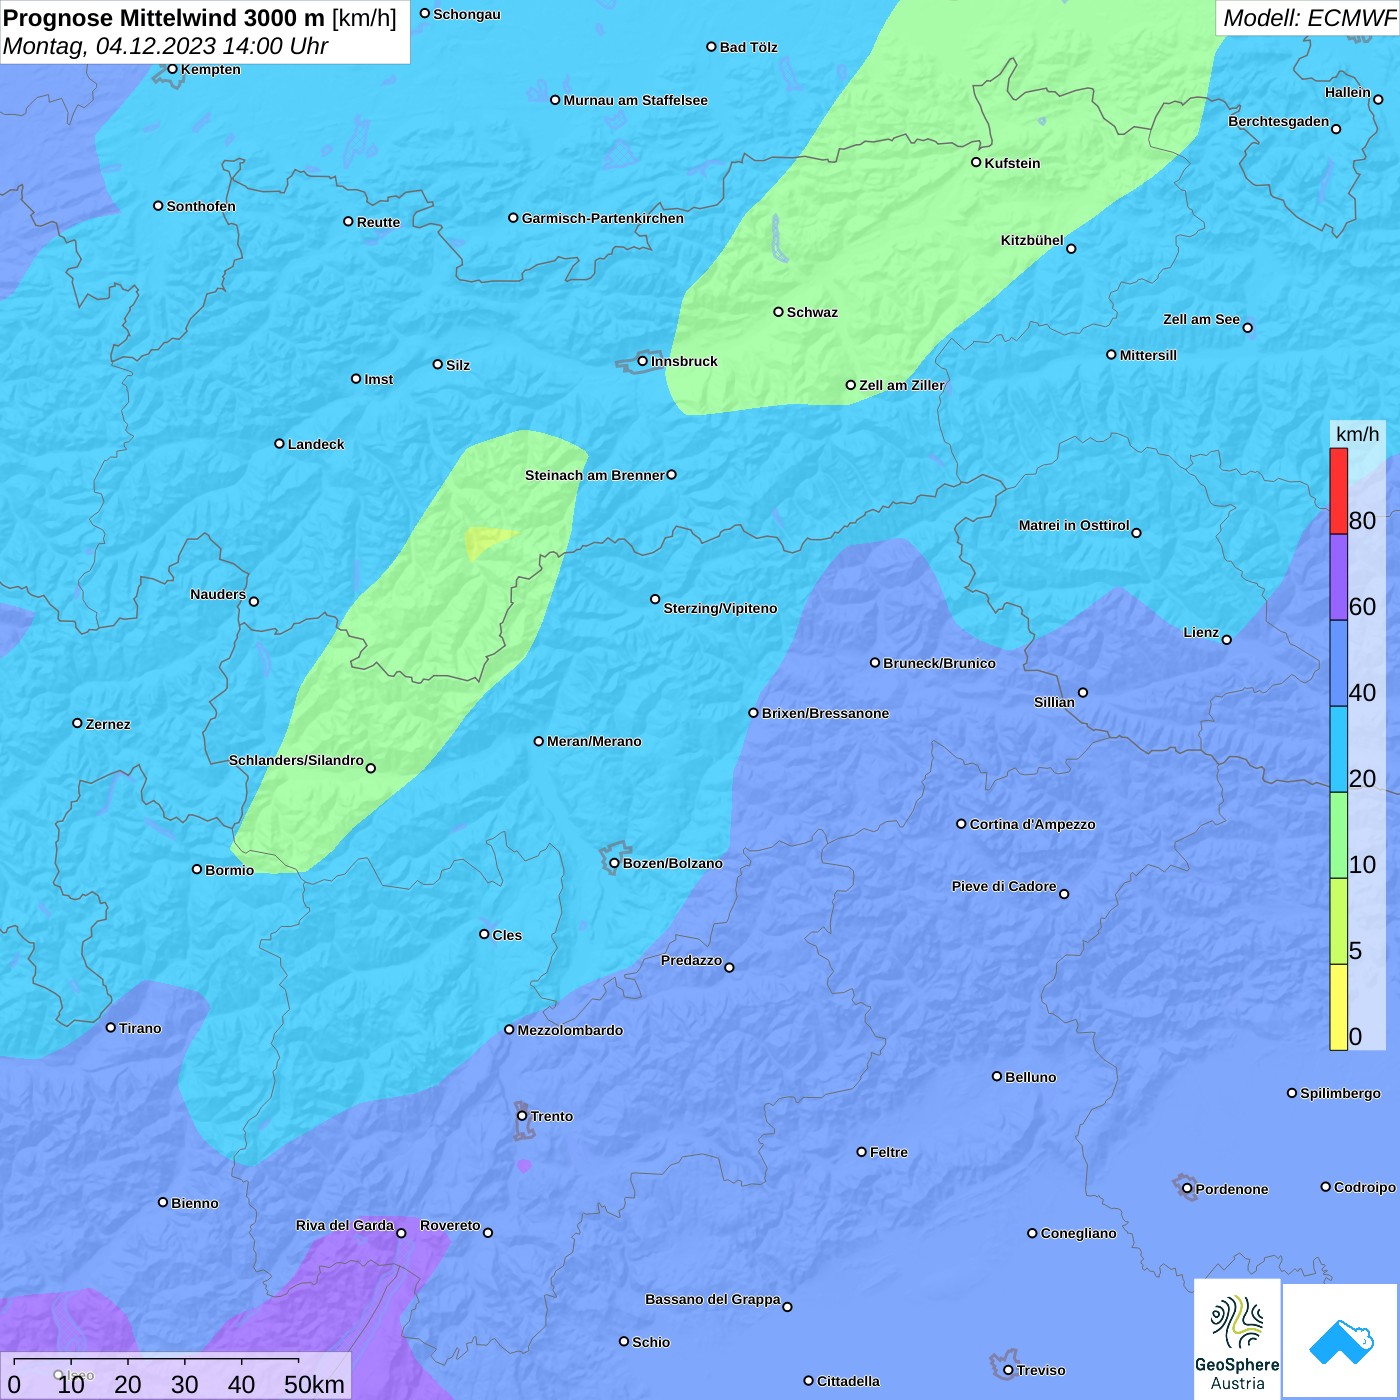Click the Belluno city marker
The image size is (1400, 1400).
[997, 1076]
